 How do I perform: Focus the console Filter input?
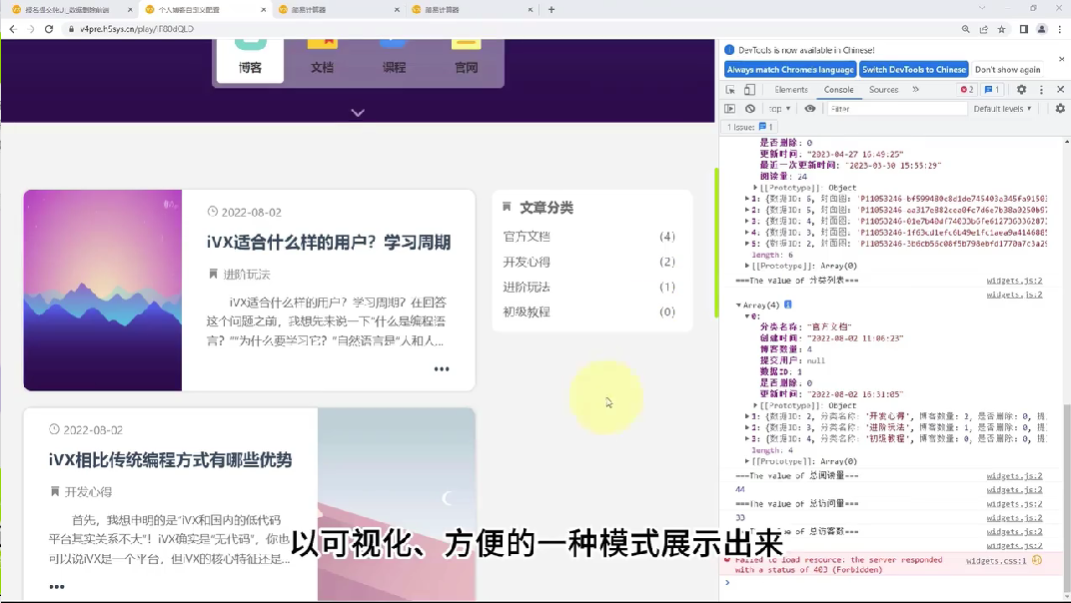tap(896, 109)
